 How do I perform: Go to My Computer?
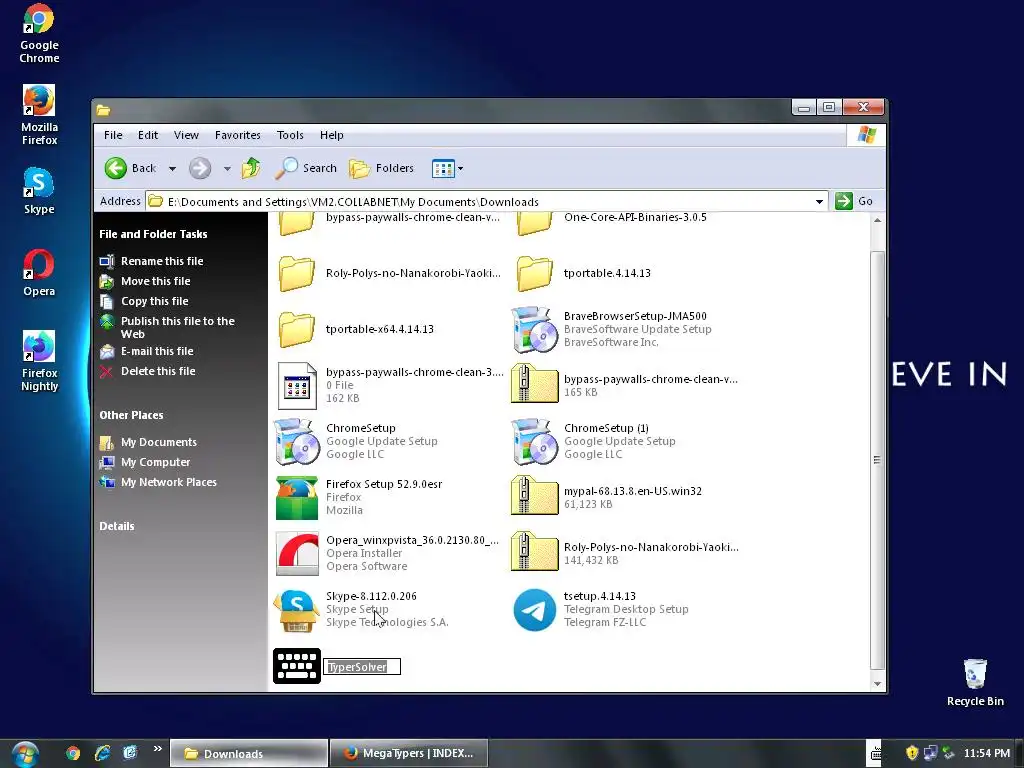(x=155, y=462)
